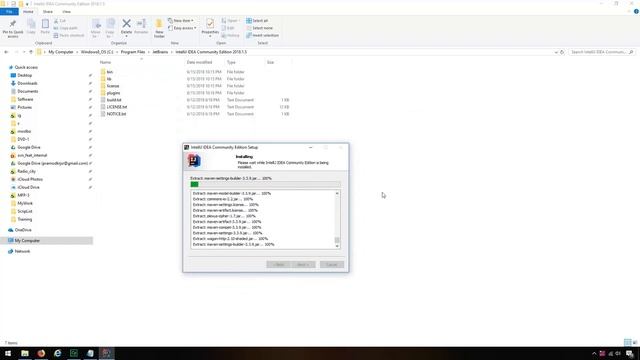
Task: Open Downloads in the navigation pane
Action: point(27,83)
